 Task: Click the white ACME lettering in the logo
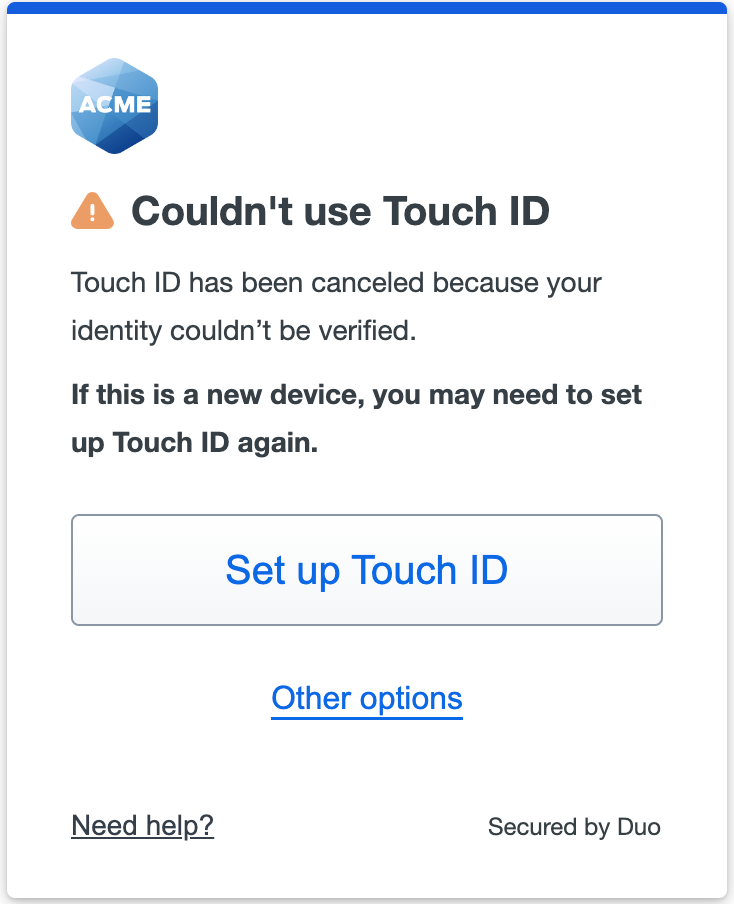click(115, 104)
